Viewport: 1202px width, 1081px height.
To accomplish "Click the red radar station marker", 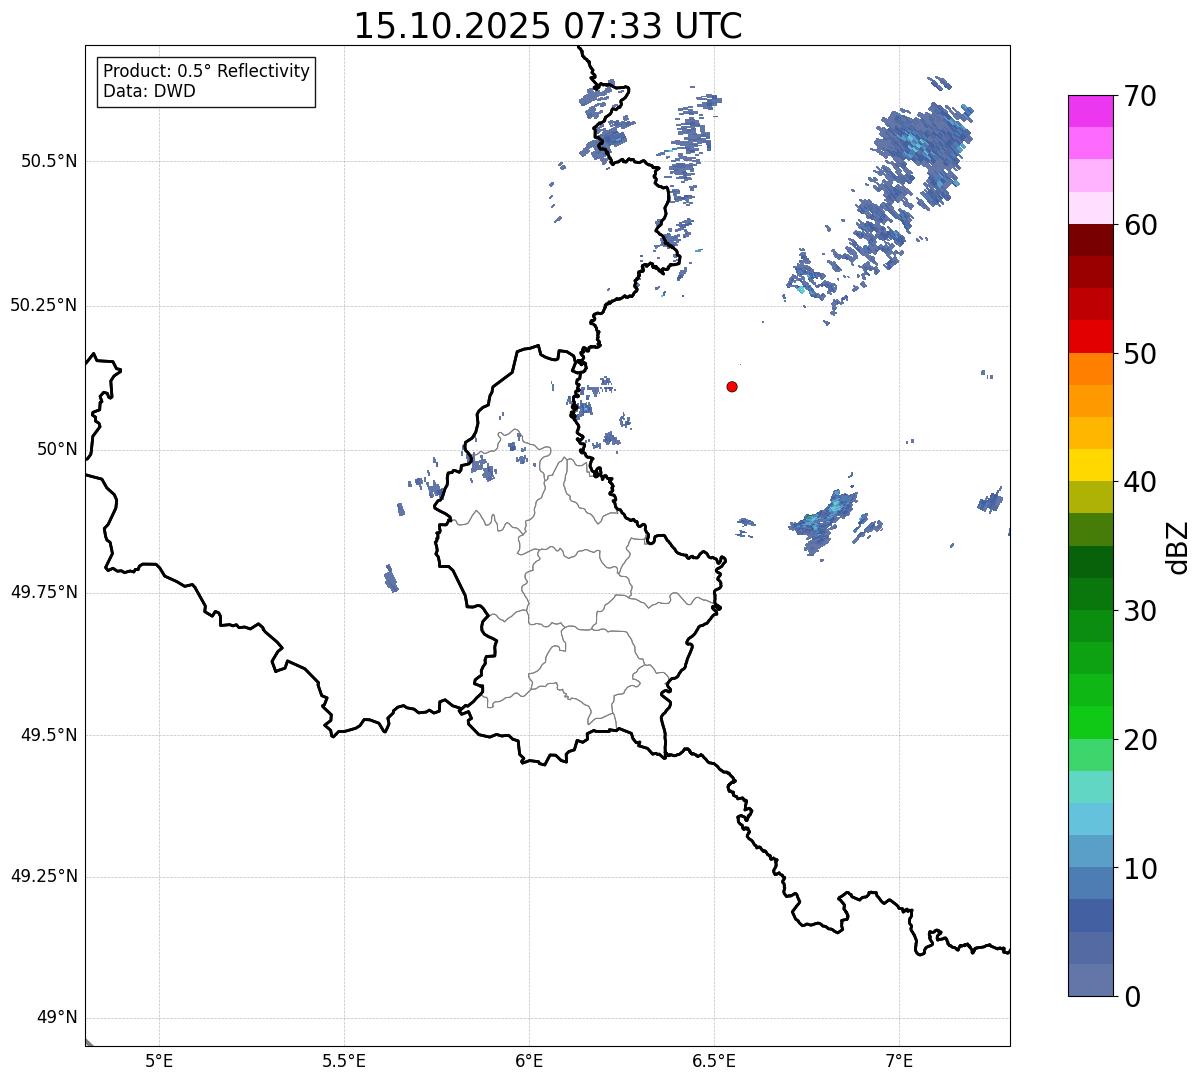I will (732, 386).
